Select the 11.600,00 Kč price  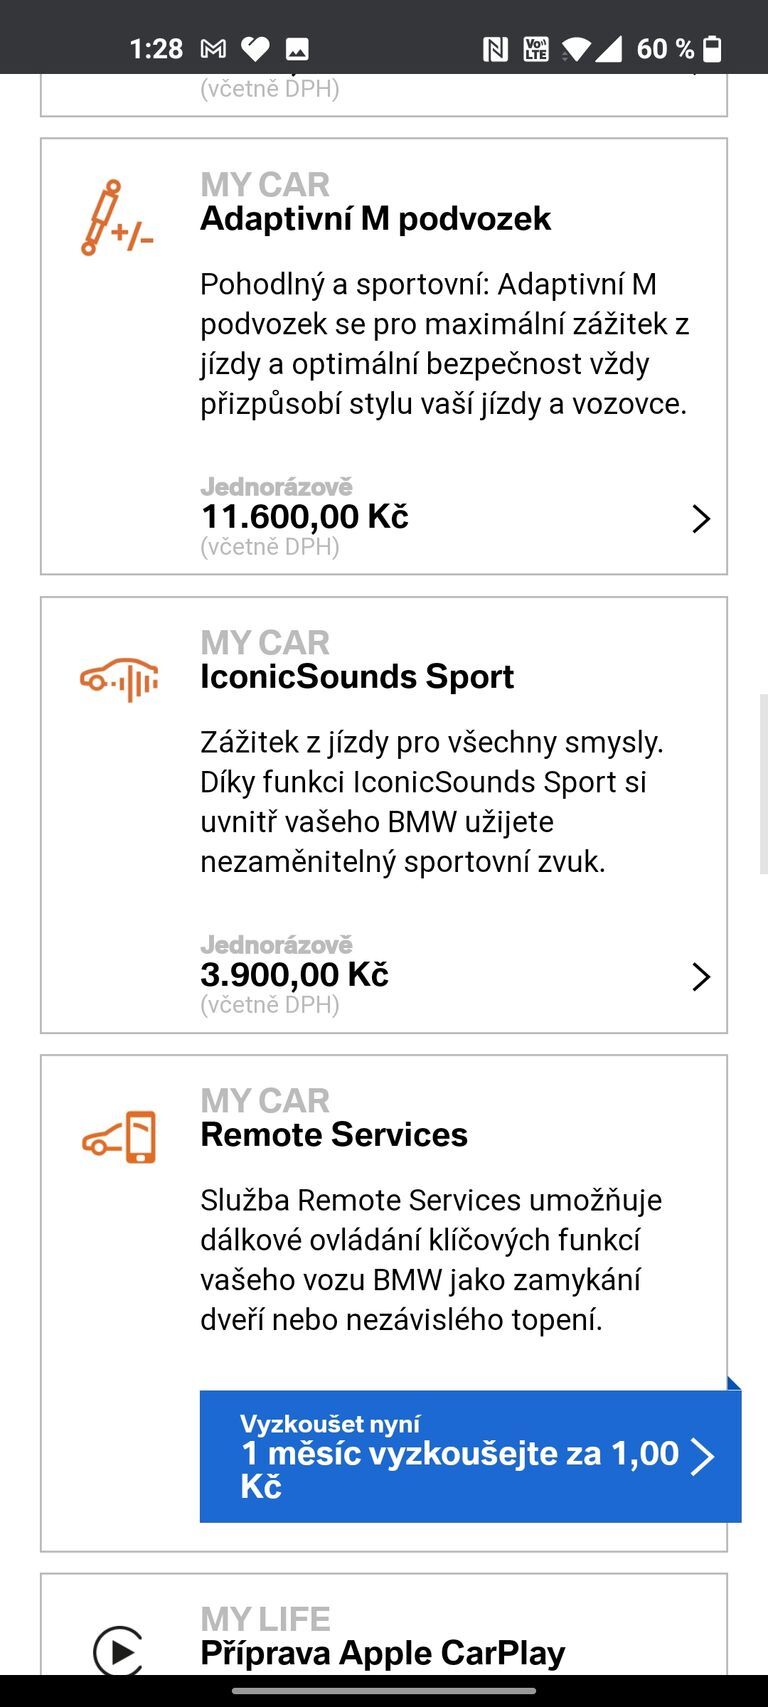pyautogui.click(x=305, y=517)
